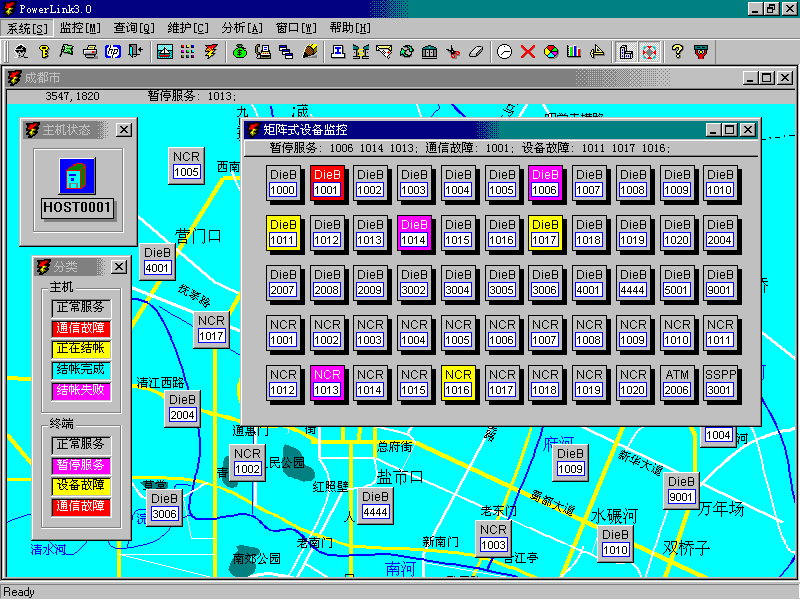Click the clock toolbar icon
The height and width of the screenshot is (600, 800).
coord(504,51)
